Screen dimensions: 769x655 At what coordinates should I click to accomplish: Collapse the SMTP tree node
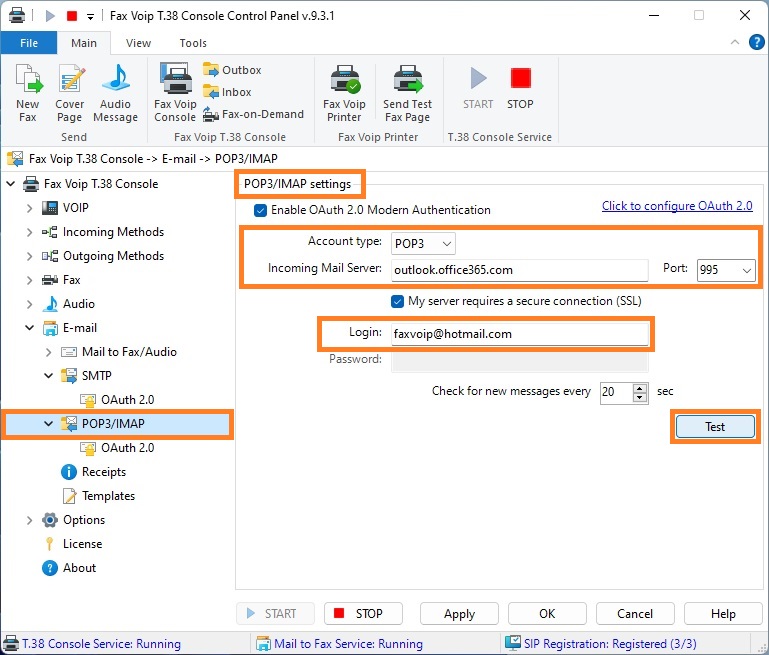click(x=49, y=376)
